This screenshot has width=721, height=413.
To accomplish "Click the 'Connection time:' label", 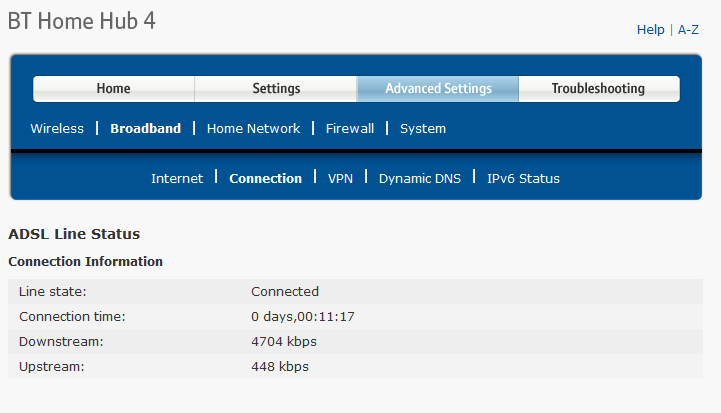I will 72,316.
